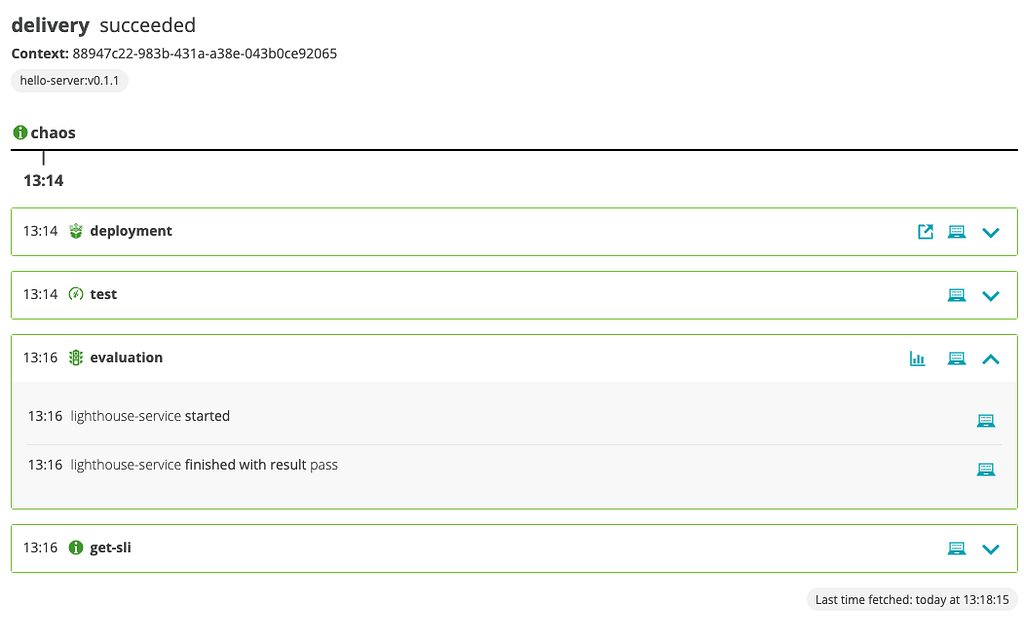Click the green chaos stage info icon
The height and width of the screenshot is (640, 1024).
pyautogui.click(x=20, y=133)
